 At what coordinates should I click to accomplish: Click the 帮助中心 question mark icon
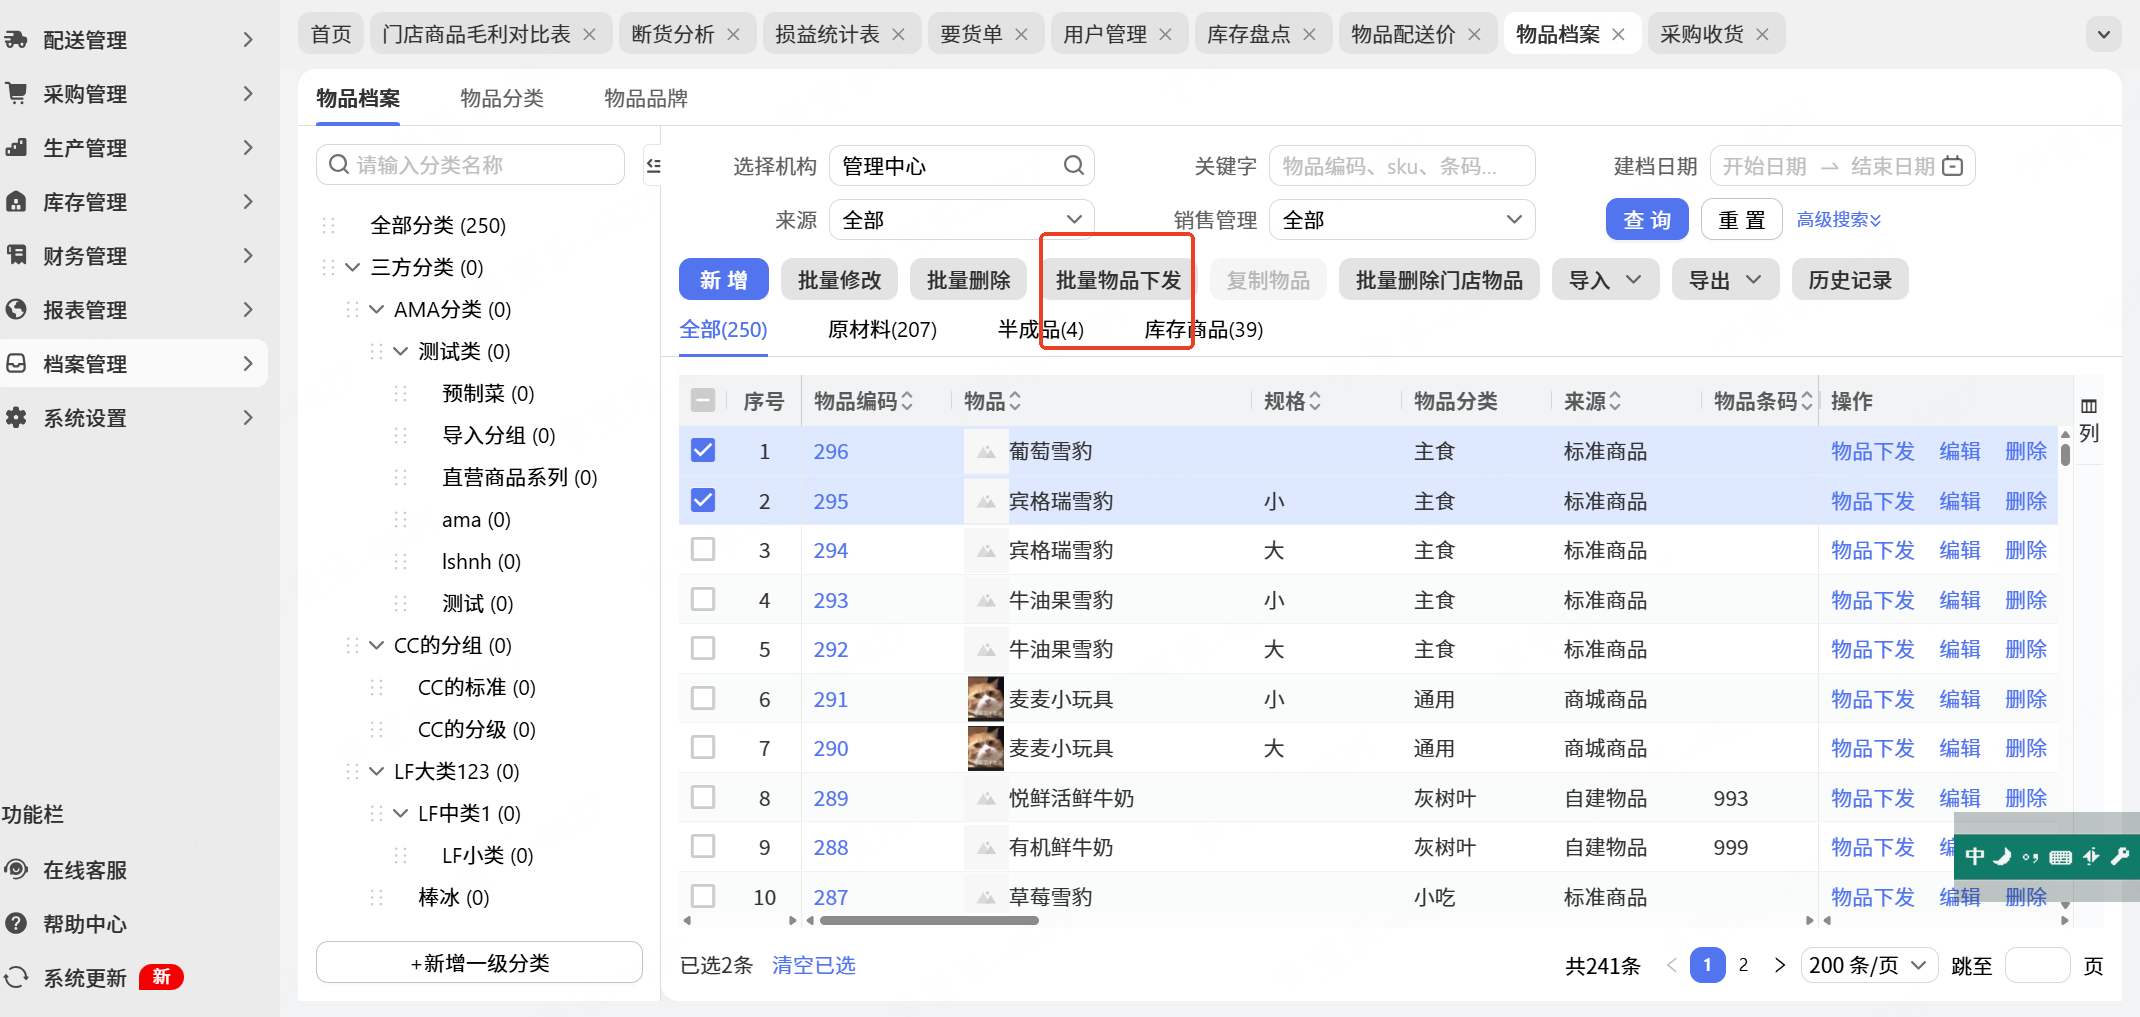[16, 924]
